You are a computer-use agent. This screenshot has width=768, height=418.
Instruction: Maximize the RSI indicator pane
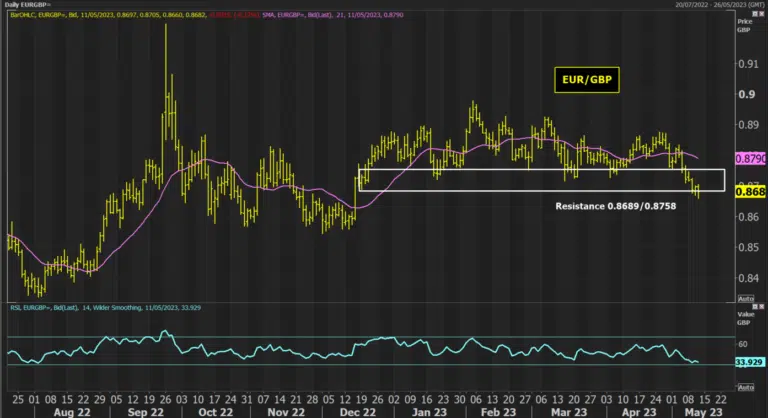[755, 307]
